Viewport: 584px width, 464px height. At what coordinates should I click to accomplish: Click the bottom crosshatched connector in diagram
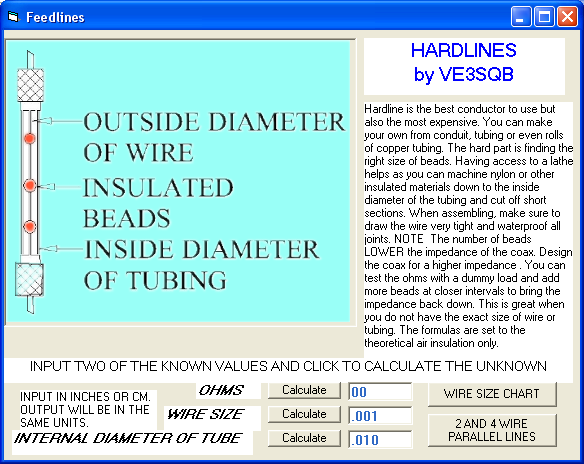[x=29, y=279]
